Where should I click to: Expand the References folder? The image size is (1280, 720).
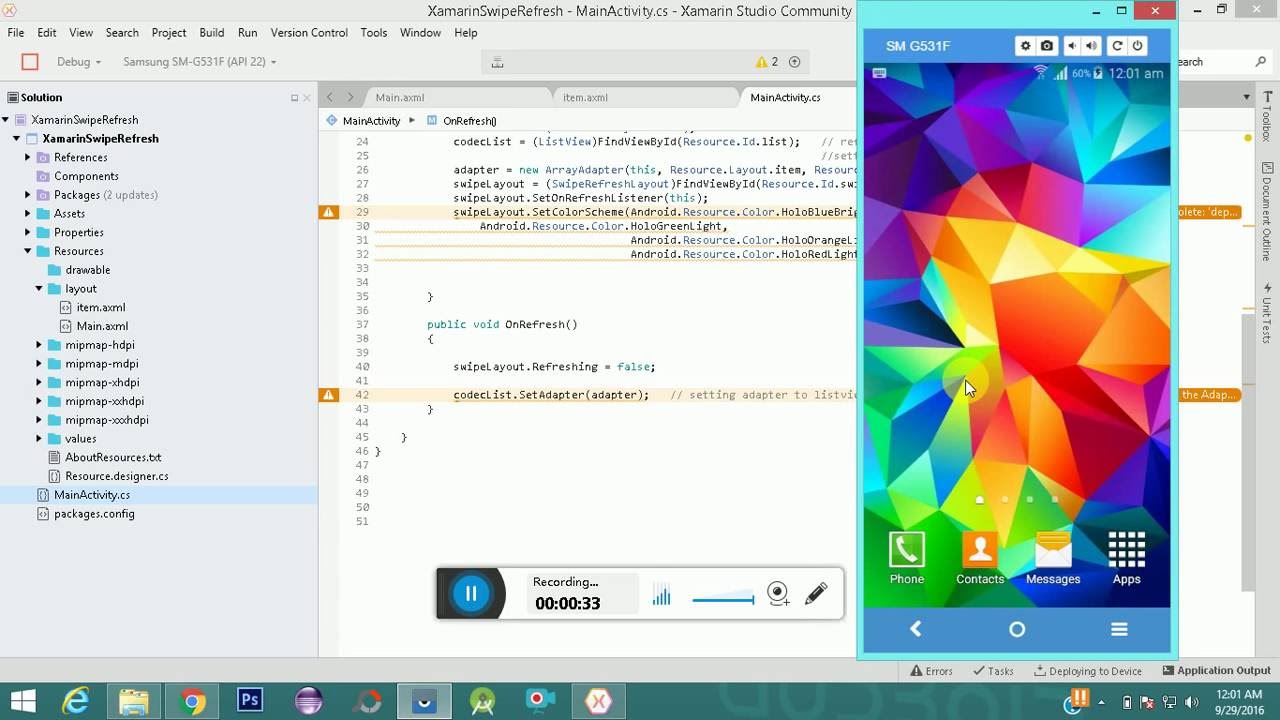click(x=28, y=158)
